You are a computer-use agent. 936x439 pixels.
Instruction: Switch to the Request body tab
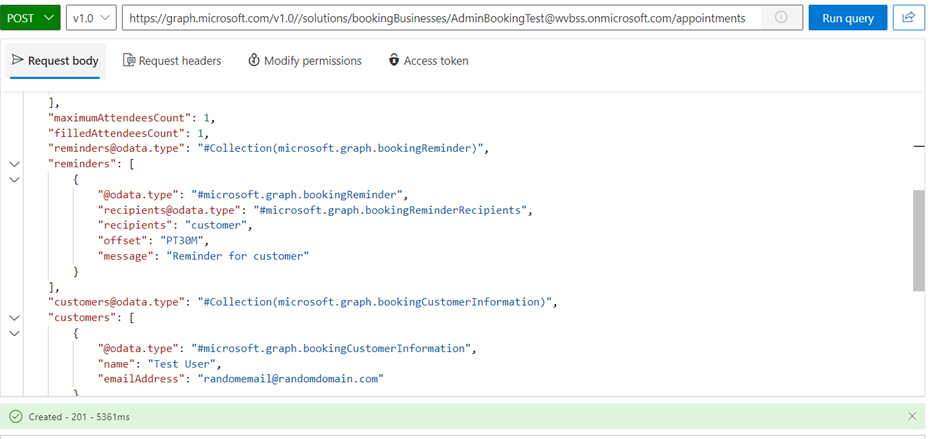tap(55, 61)
